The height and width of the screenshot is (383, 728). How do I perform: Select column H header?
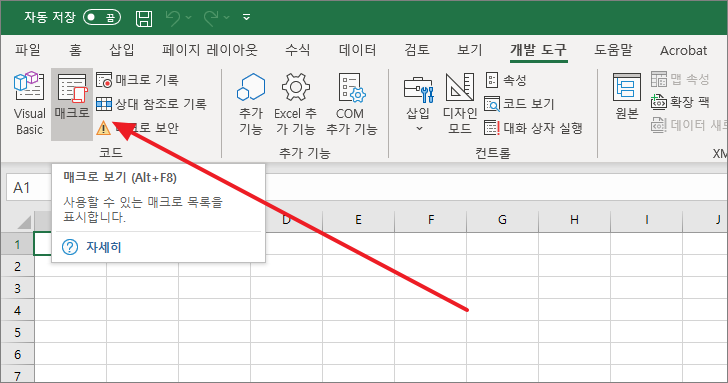click(x=574, y=220)
